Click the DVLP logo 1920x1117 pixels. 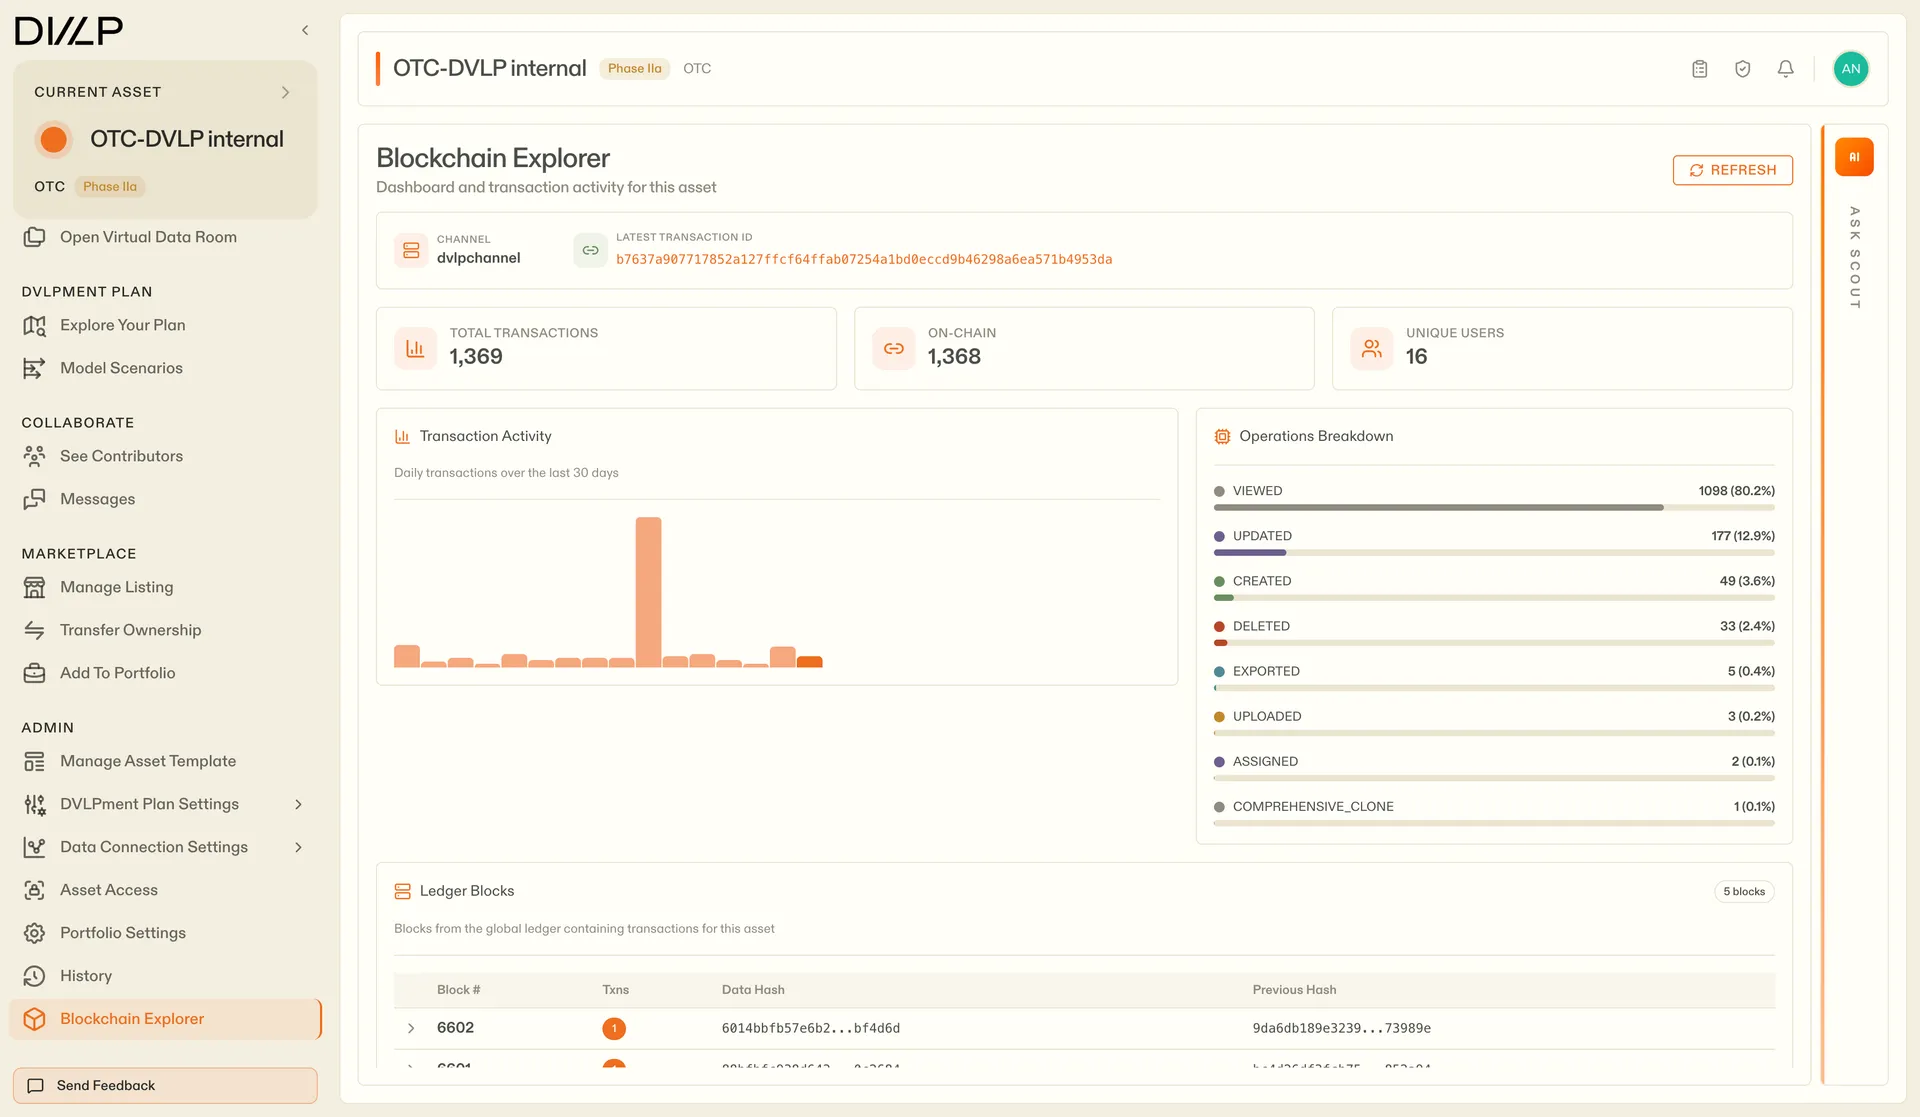pos(69,31)
